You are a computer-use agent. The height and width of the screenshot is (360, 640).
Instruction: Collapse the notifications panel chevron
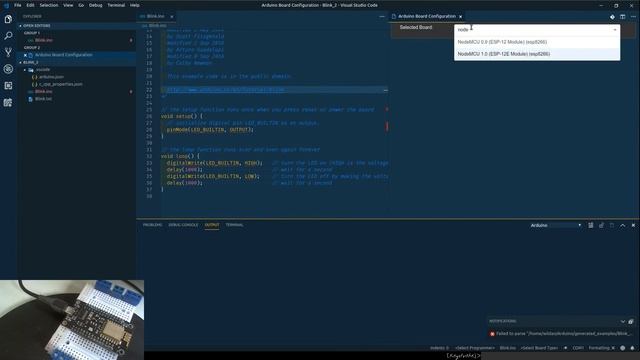pyautogui.click(x=623, y=322)
